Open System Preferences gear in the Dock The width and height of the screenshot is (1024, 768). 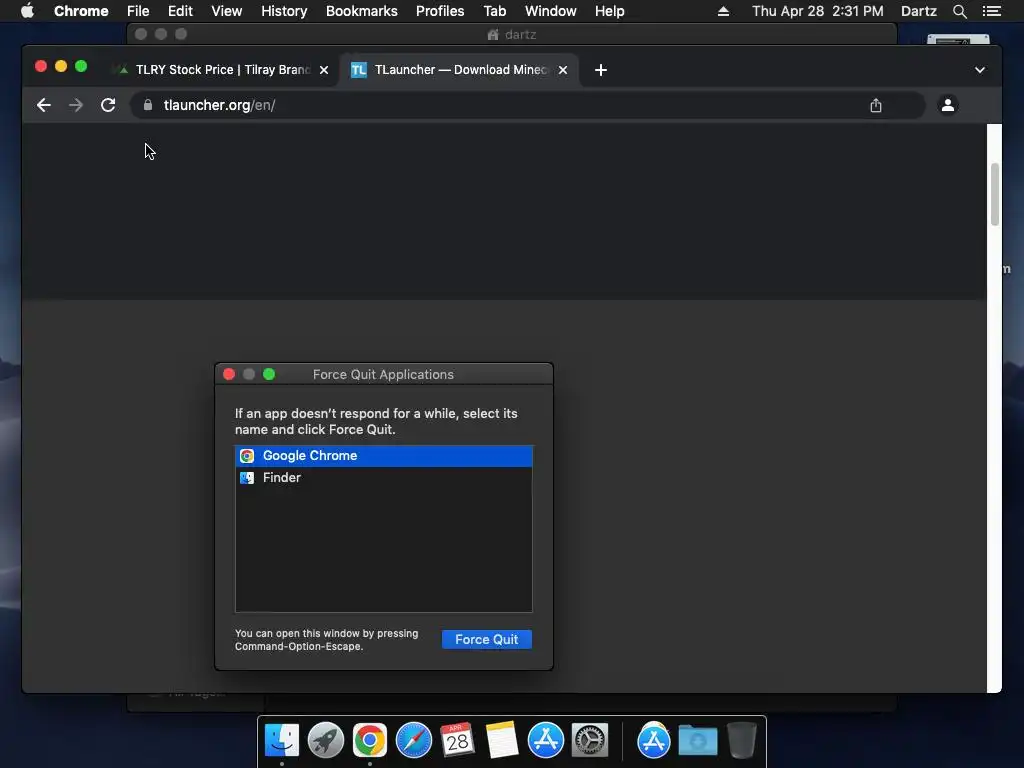pos(590,740)
